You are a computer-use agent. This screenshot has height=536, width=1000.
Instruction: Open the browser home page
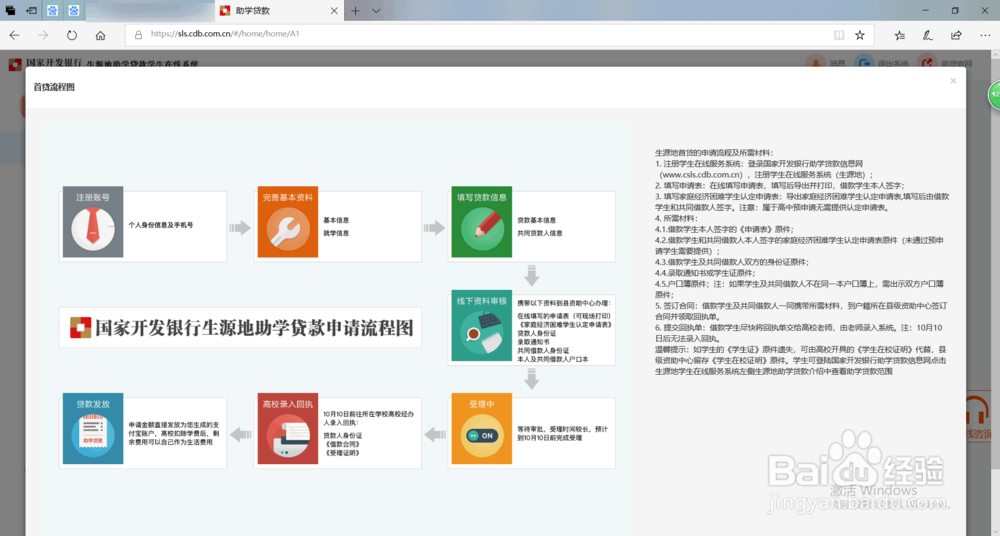click(100, 35)
